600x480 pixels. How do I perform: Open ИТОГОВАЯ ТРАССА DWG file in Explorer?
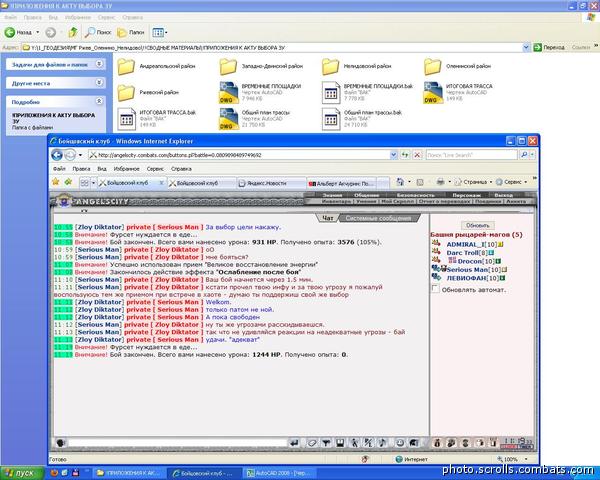[x=458, y=92]
